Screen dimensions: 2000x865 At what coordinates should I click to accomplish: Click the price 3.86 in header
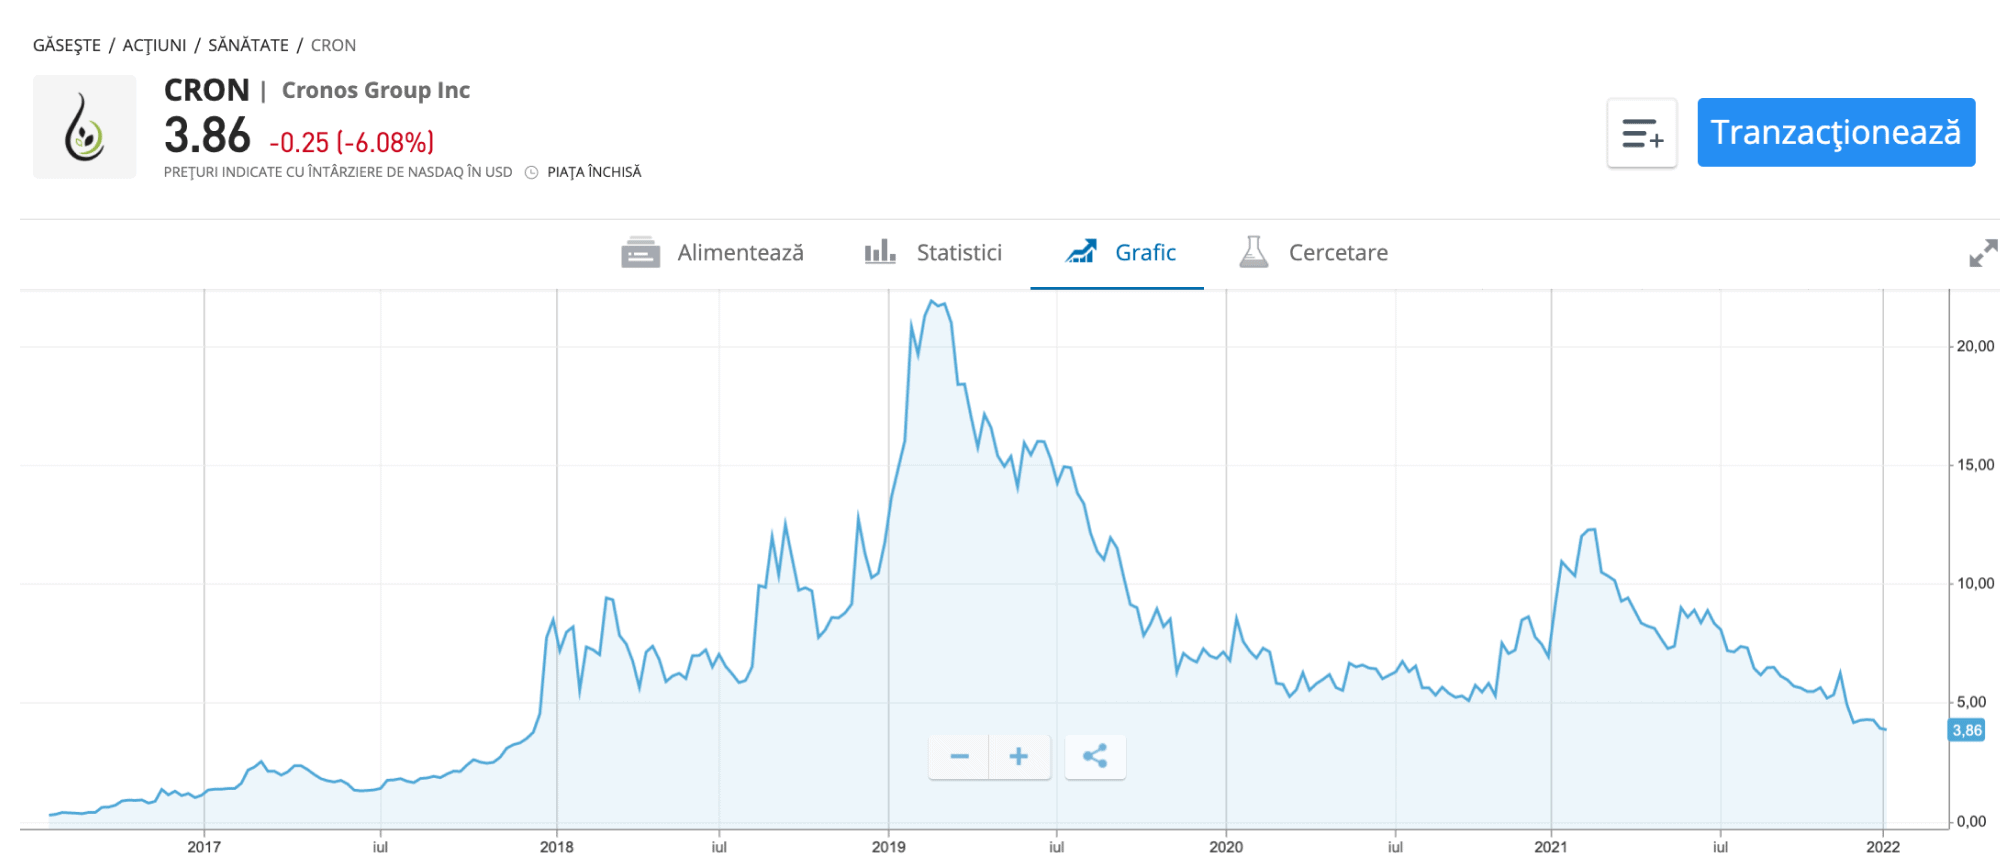207,136
